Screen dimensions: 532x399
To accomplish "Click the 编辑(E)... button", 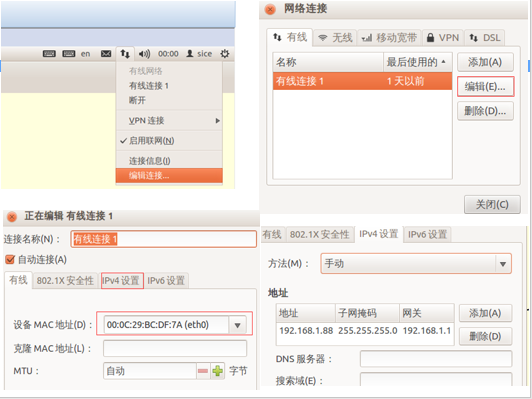I will coord(485,87).
